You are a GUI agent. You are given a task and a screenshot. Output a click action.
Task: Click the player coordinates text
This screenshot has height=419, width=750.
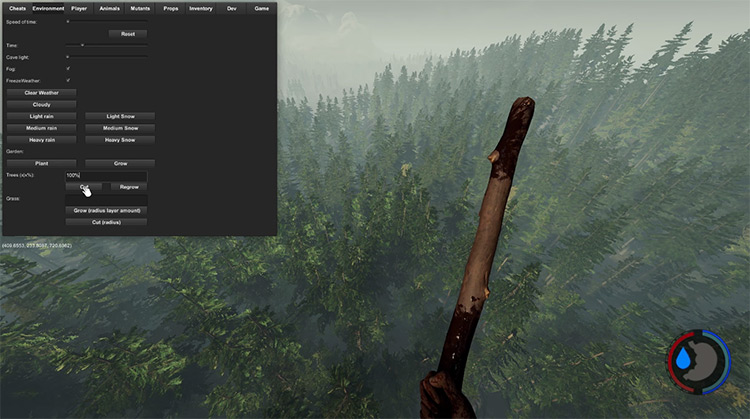[37, 245]
